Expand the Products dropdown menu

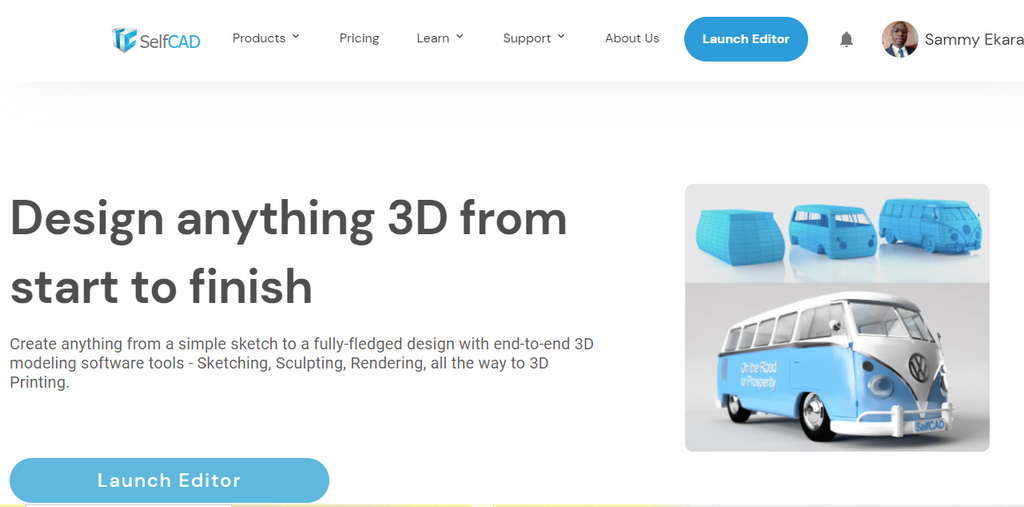click(266, 38)
